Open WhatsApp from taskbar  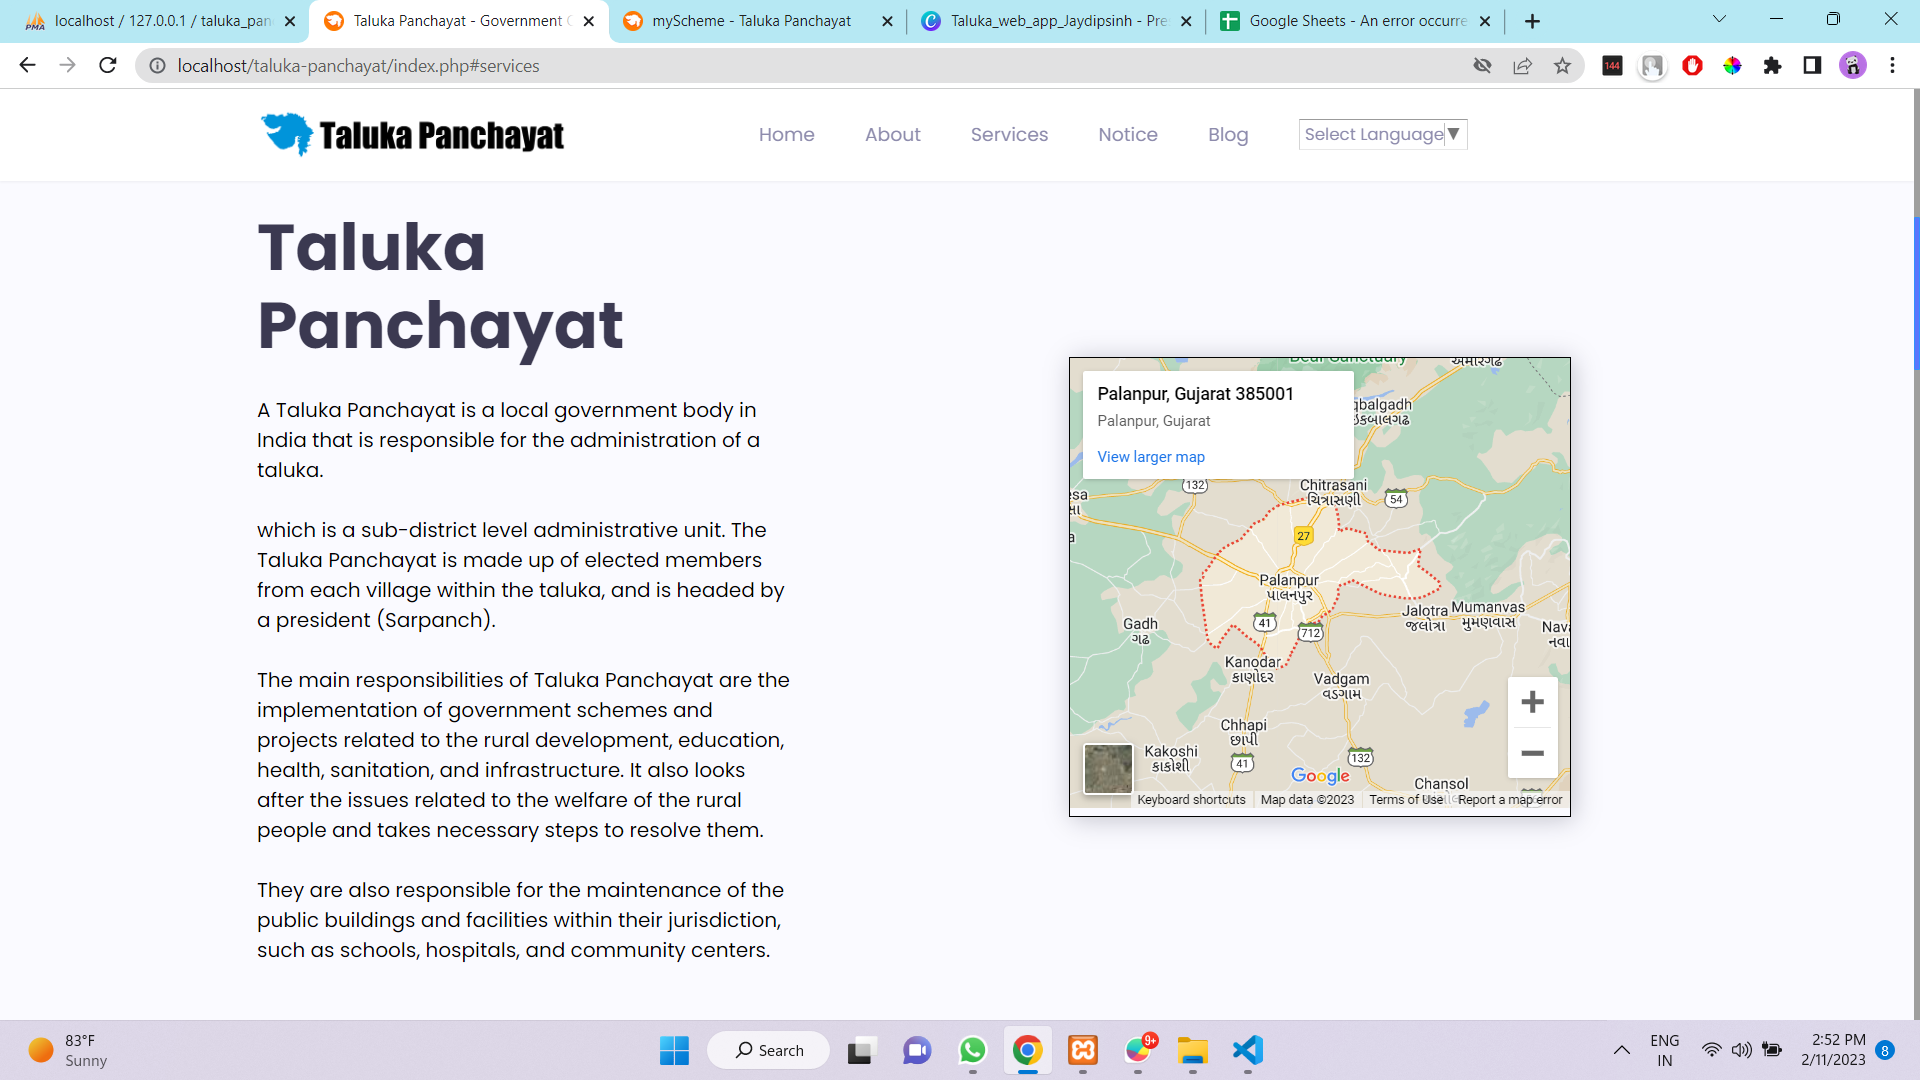972,1050
